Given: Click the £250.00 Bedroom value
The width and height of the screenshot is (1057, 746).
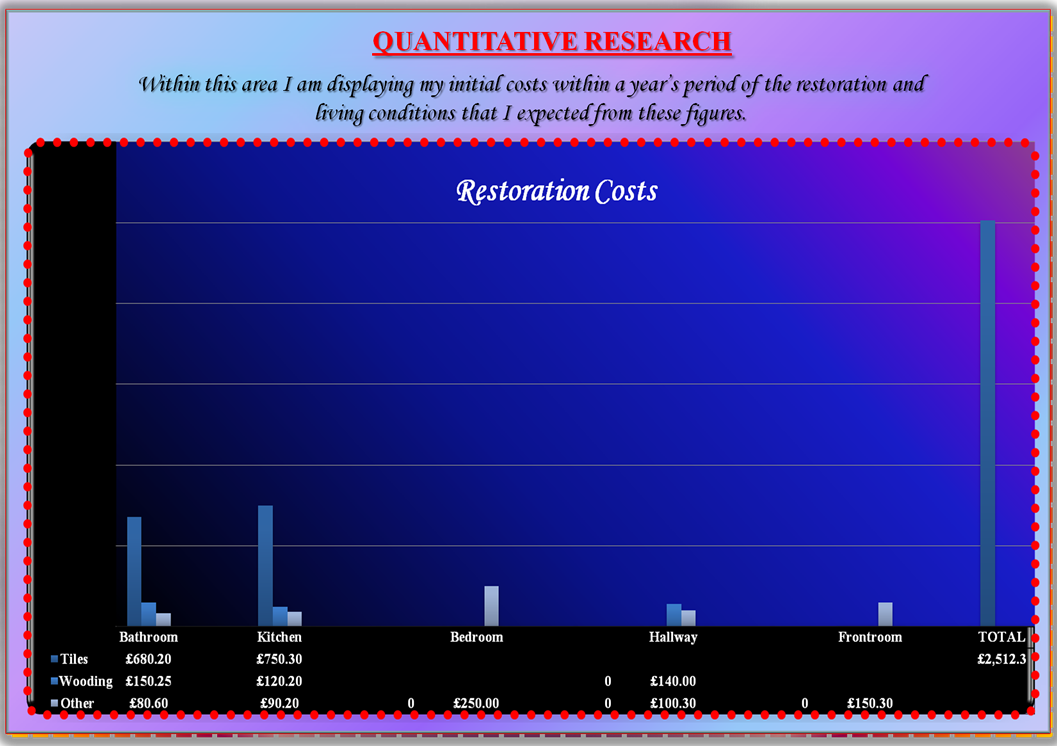Looking at the screenshot, I should 476,703.
